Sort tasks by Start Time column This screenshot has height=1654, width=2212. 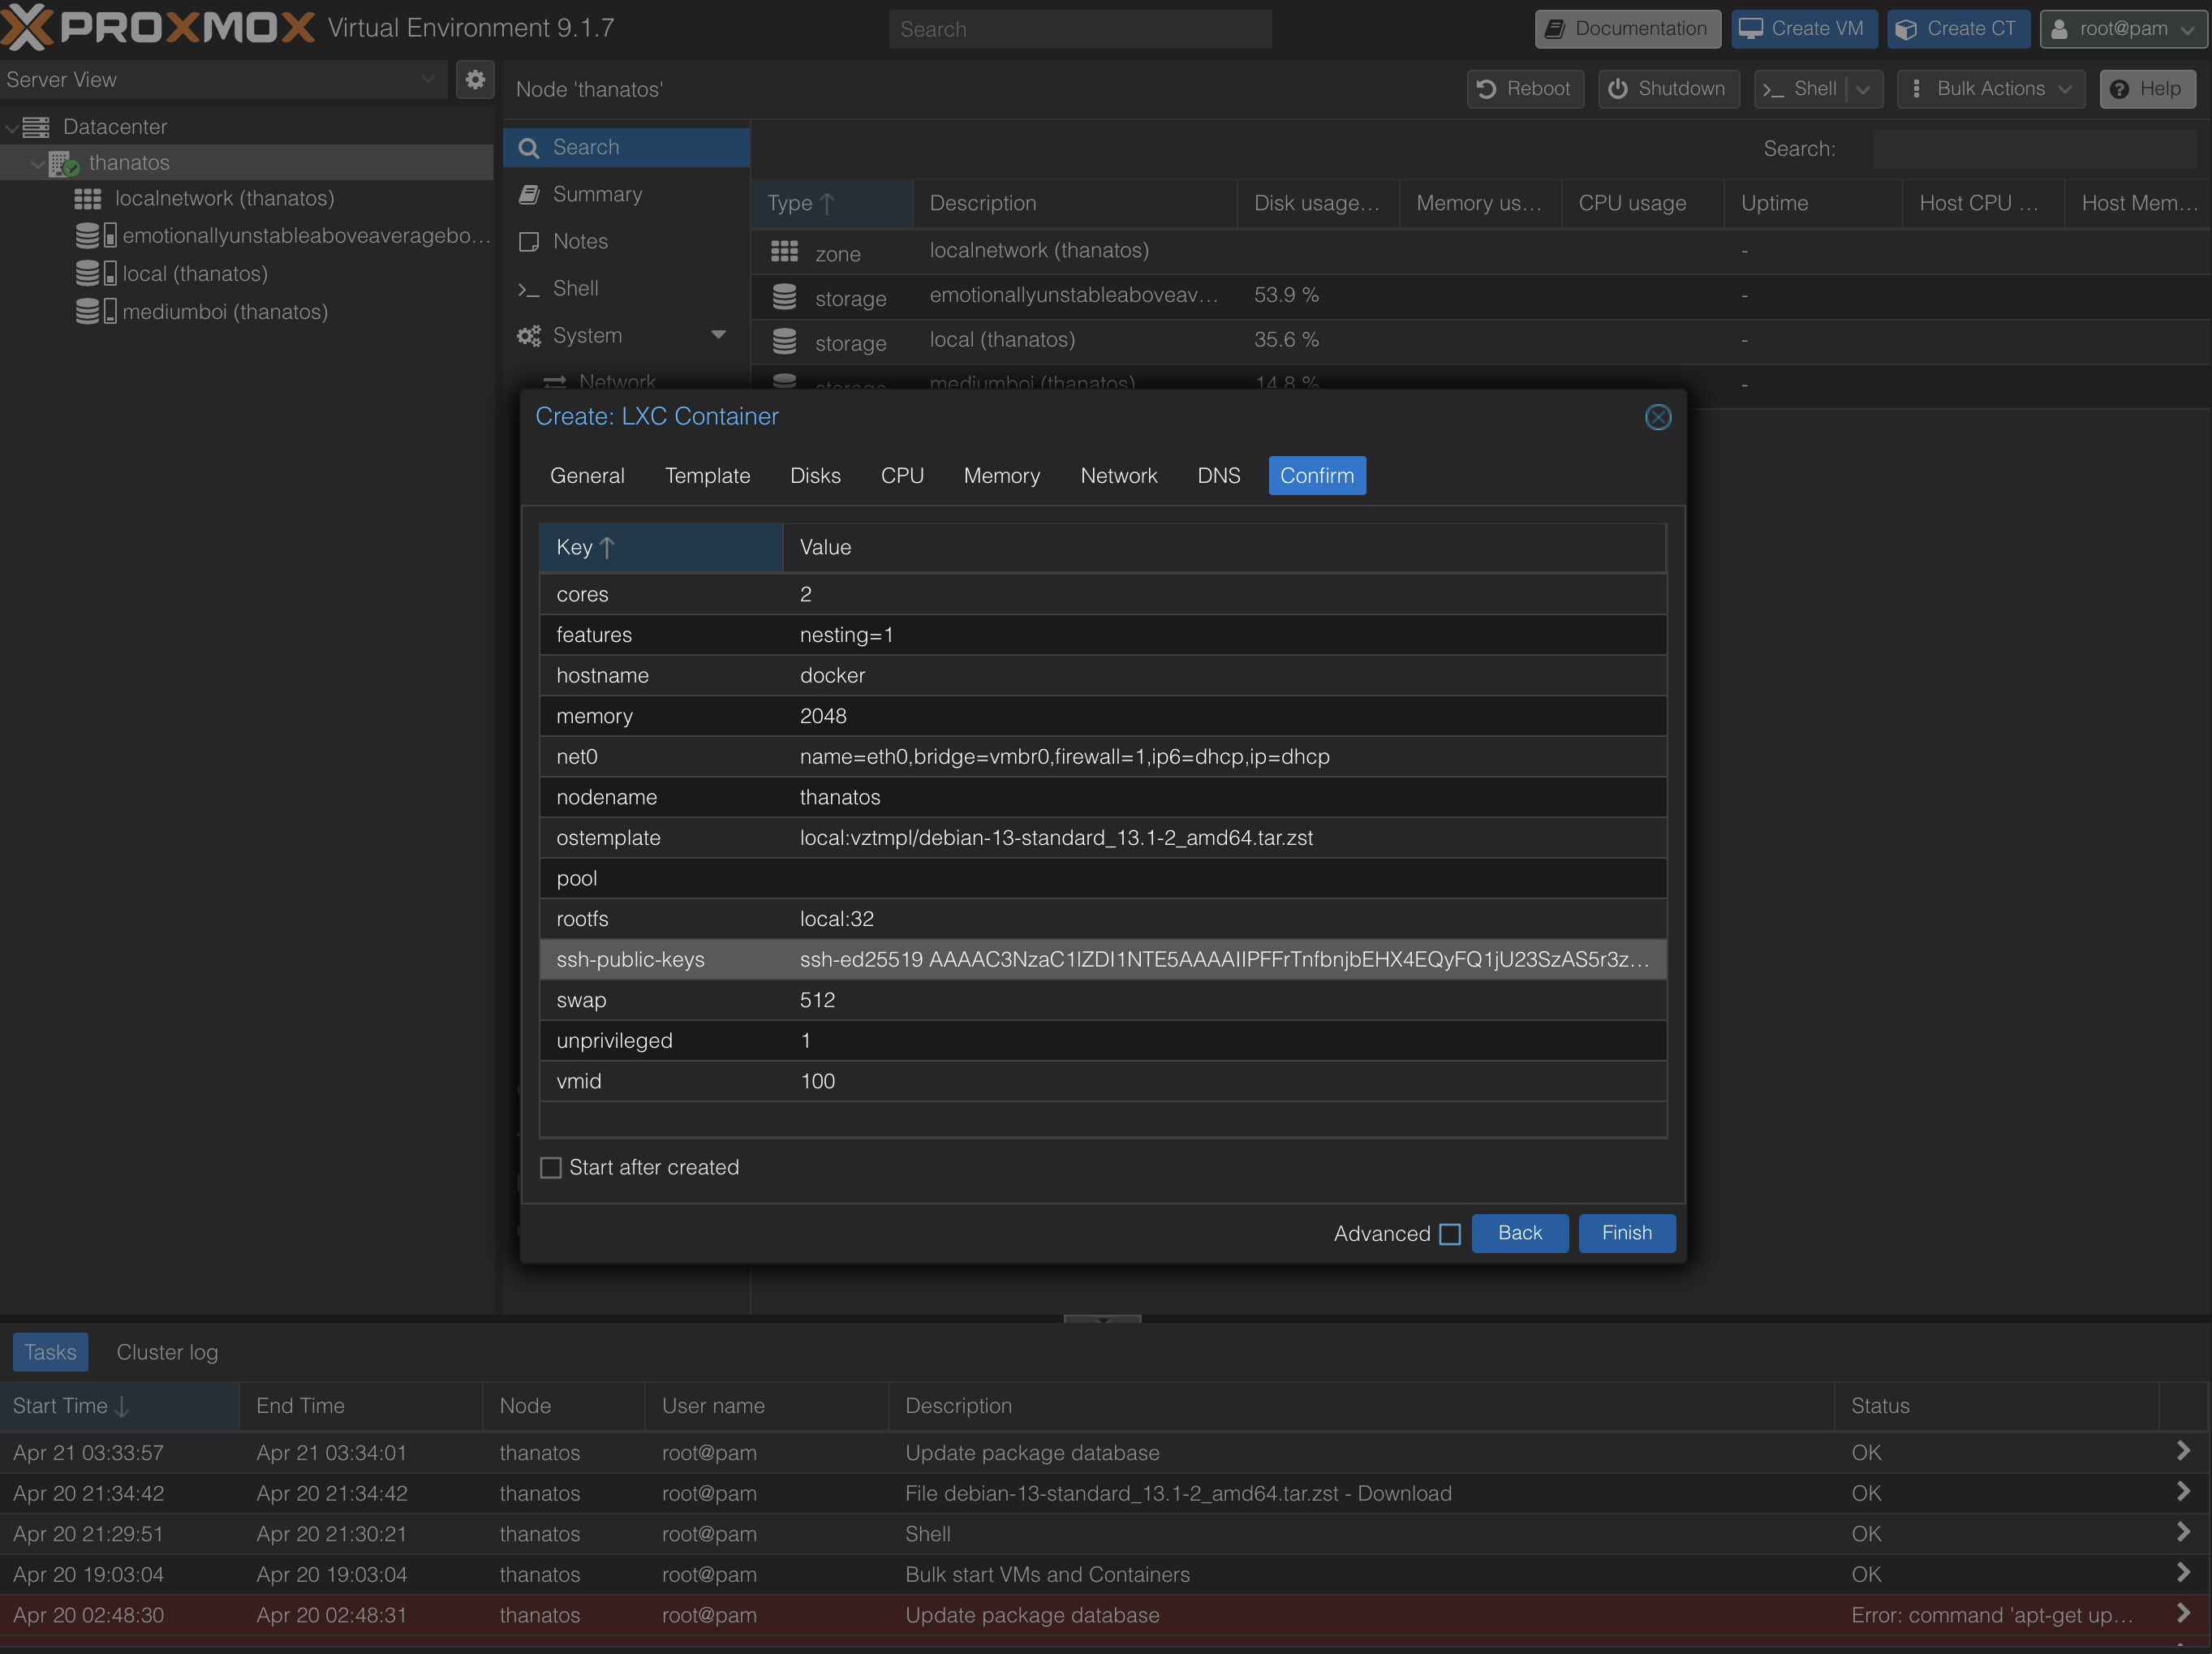120,1406
